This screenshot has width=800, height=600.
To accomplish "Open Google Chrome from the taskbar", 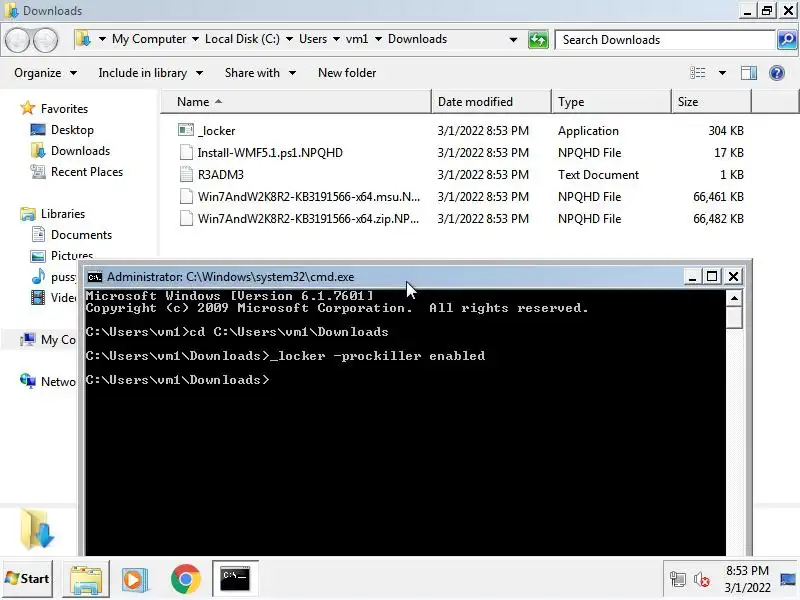I will 185,579.
